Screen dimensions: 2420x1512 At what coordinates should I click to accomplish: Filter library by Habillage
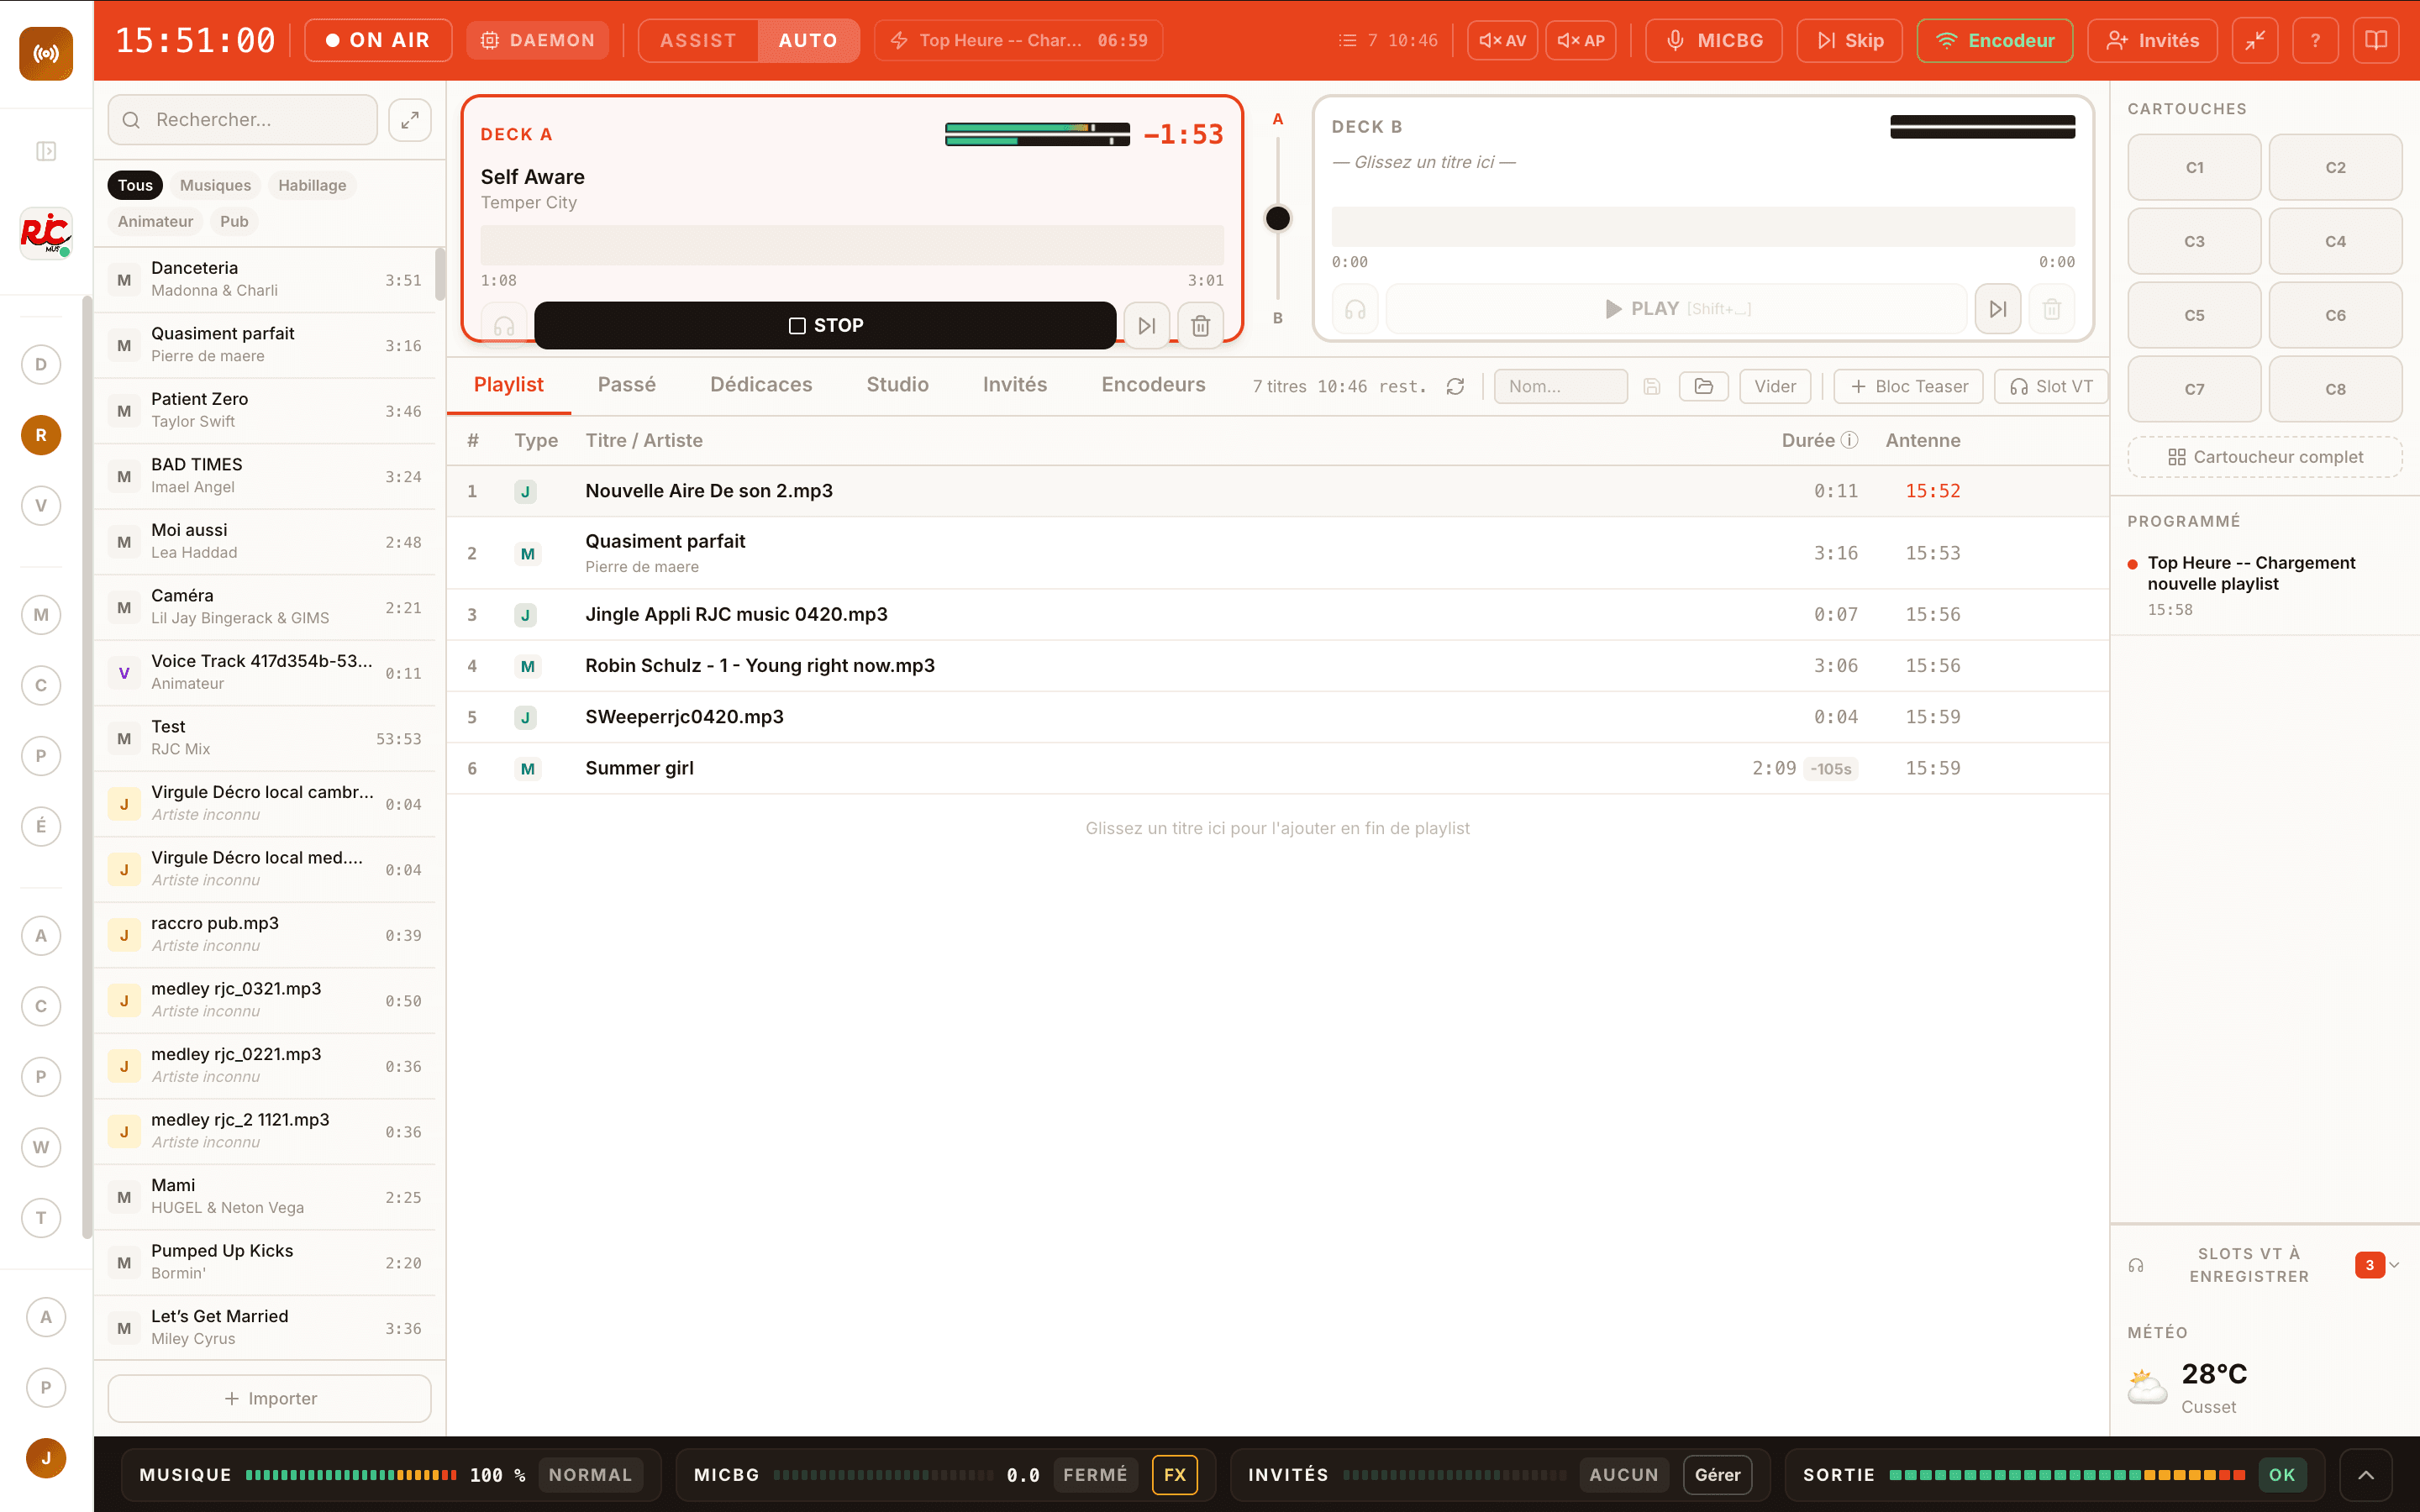[312, 185]
